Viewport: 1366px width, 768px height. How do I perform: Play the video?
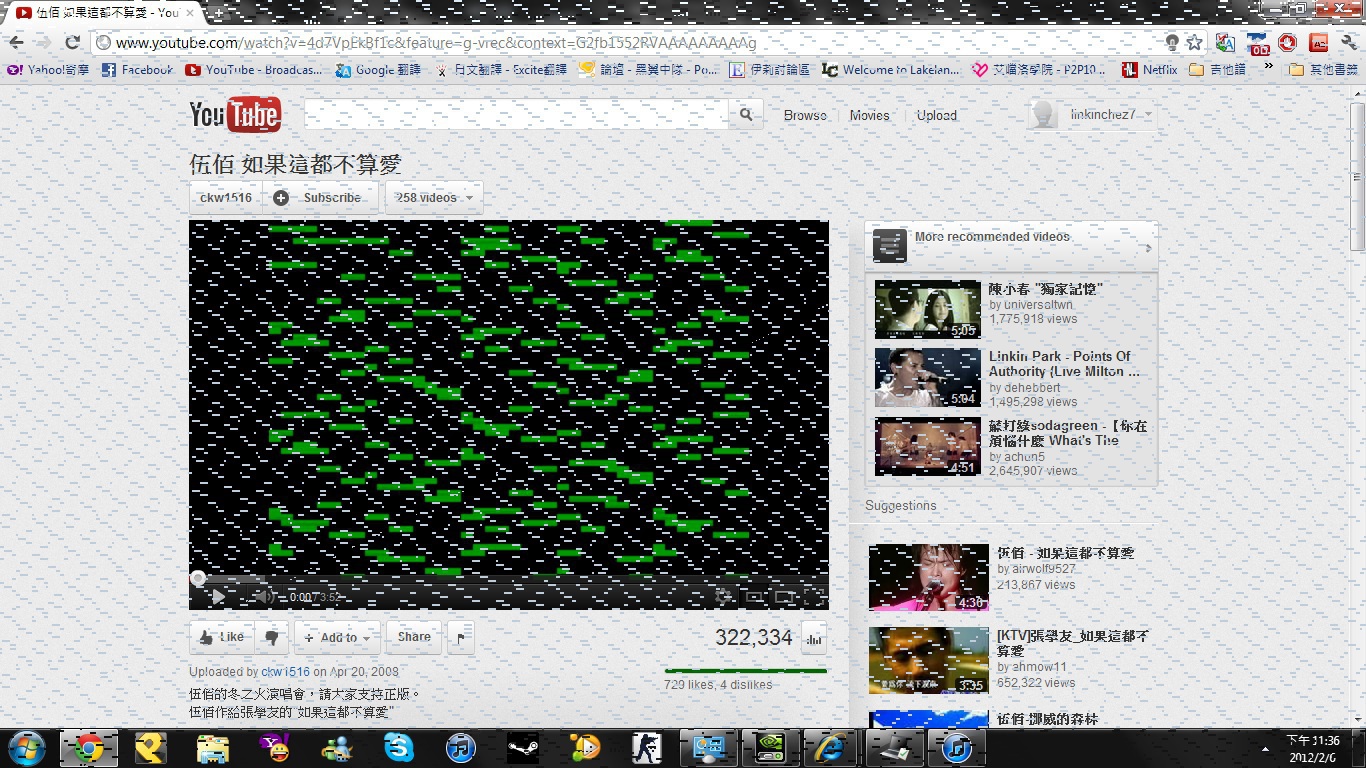[x=217, y=597]
